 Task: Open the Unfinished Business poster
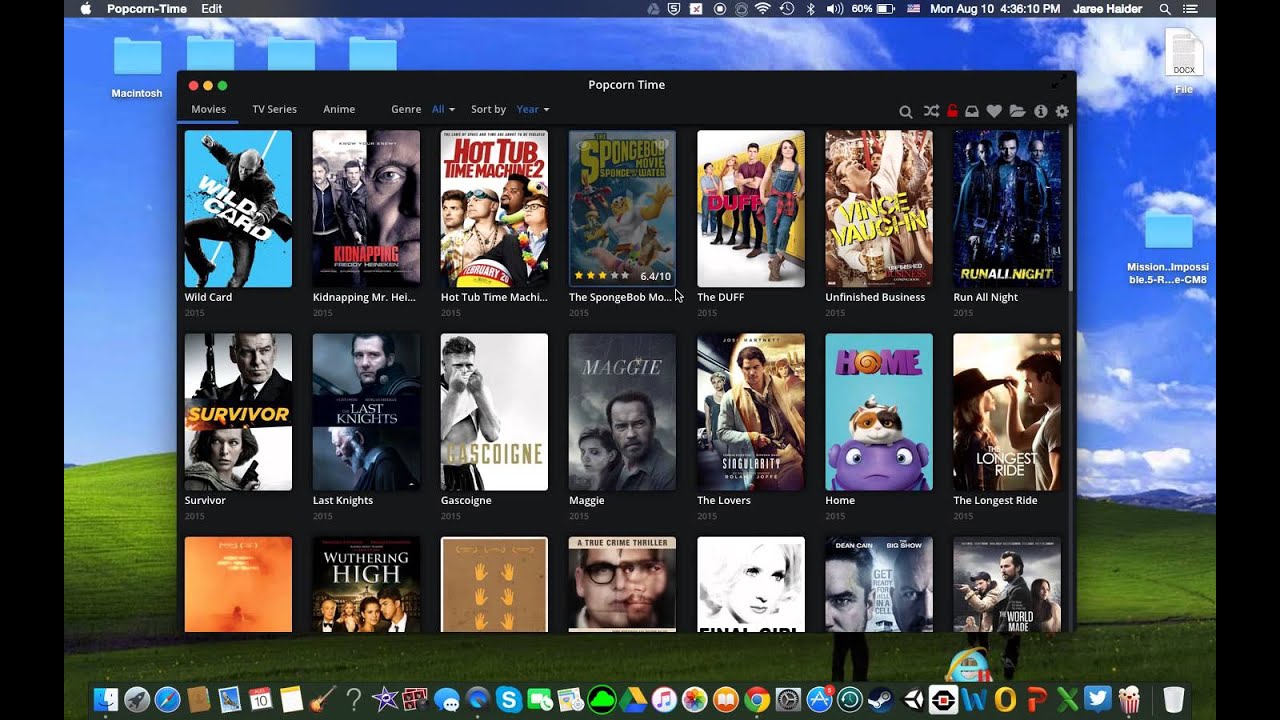[x=878, y=209]
